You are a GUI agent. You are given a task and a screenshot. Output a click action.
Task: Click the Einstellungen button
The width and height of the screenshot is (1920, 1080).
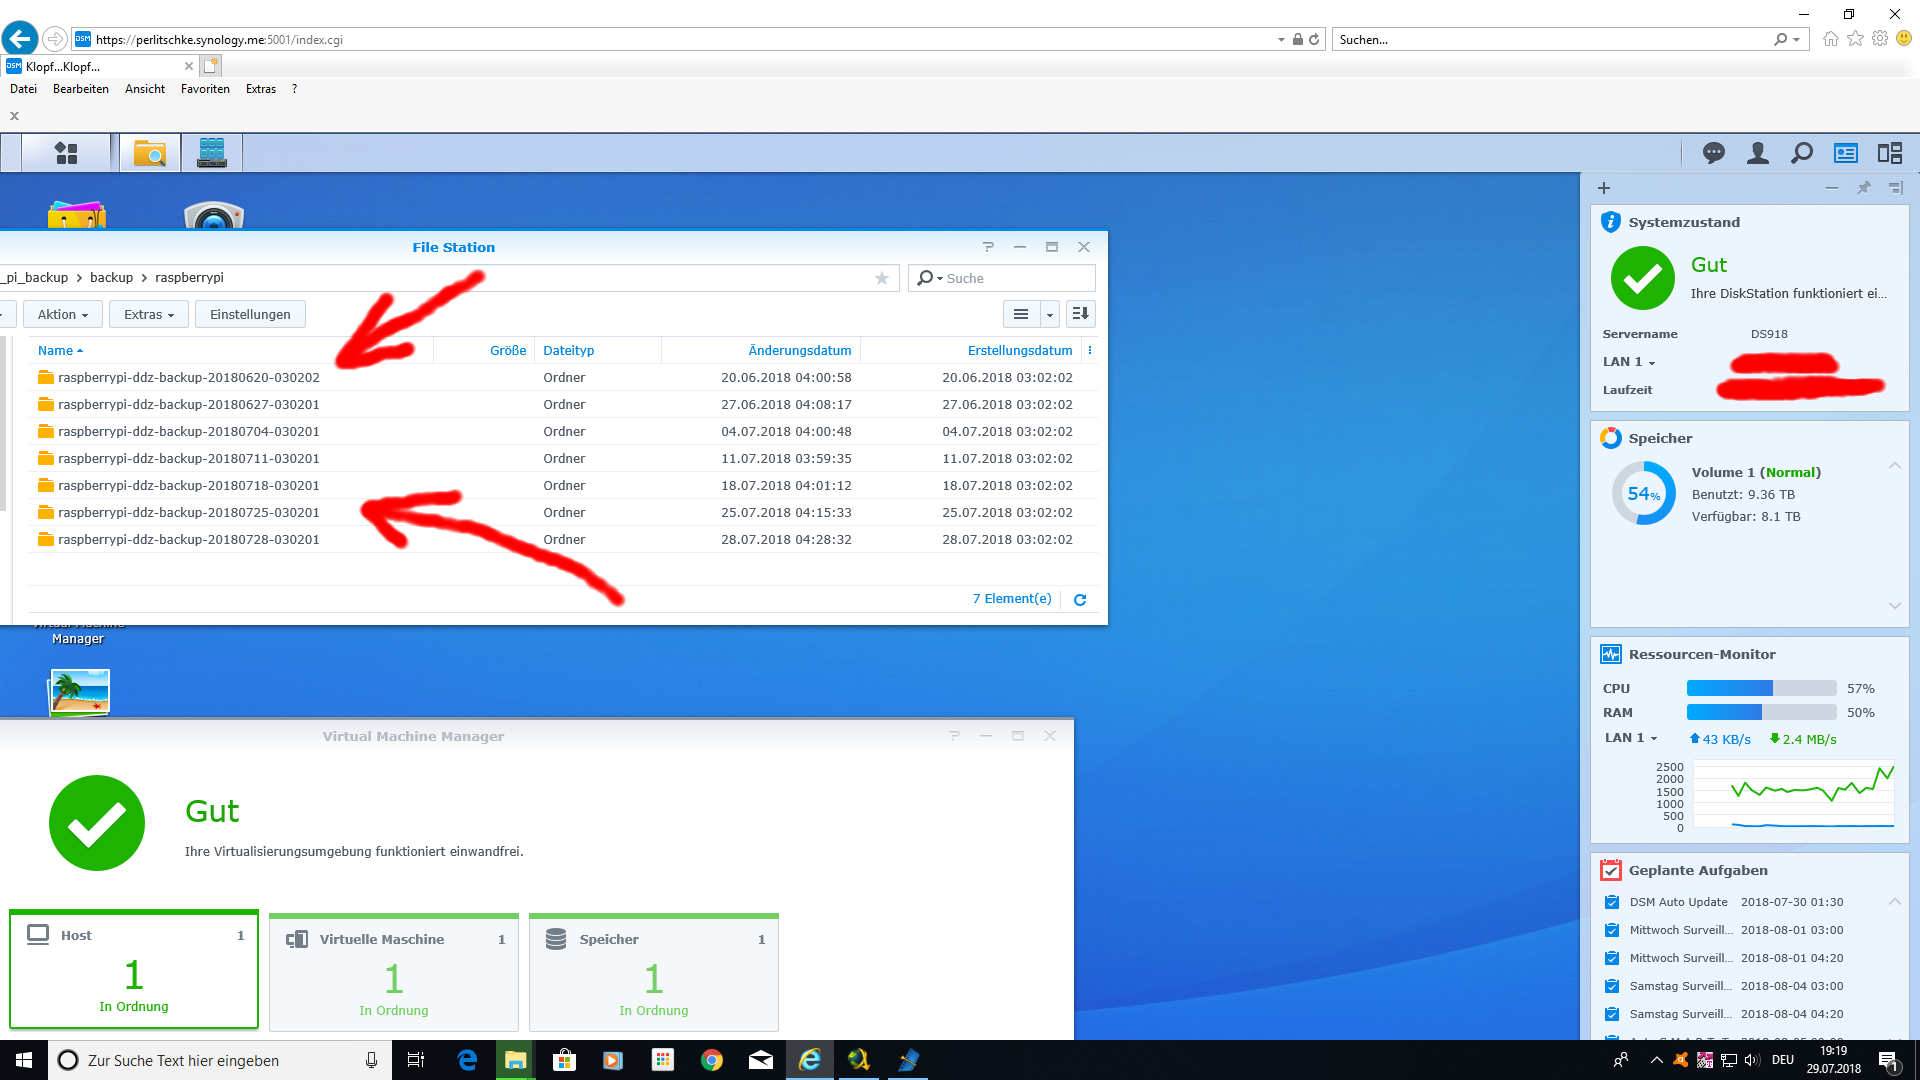click(250, 314)
